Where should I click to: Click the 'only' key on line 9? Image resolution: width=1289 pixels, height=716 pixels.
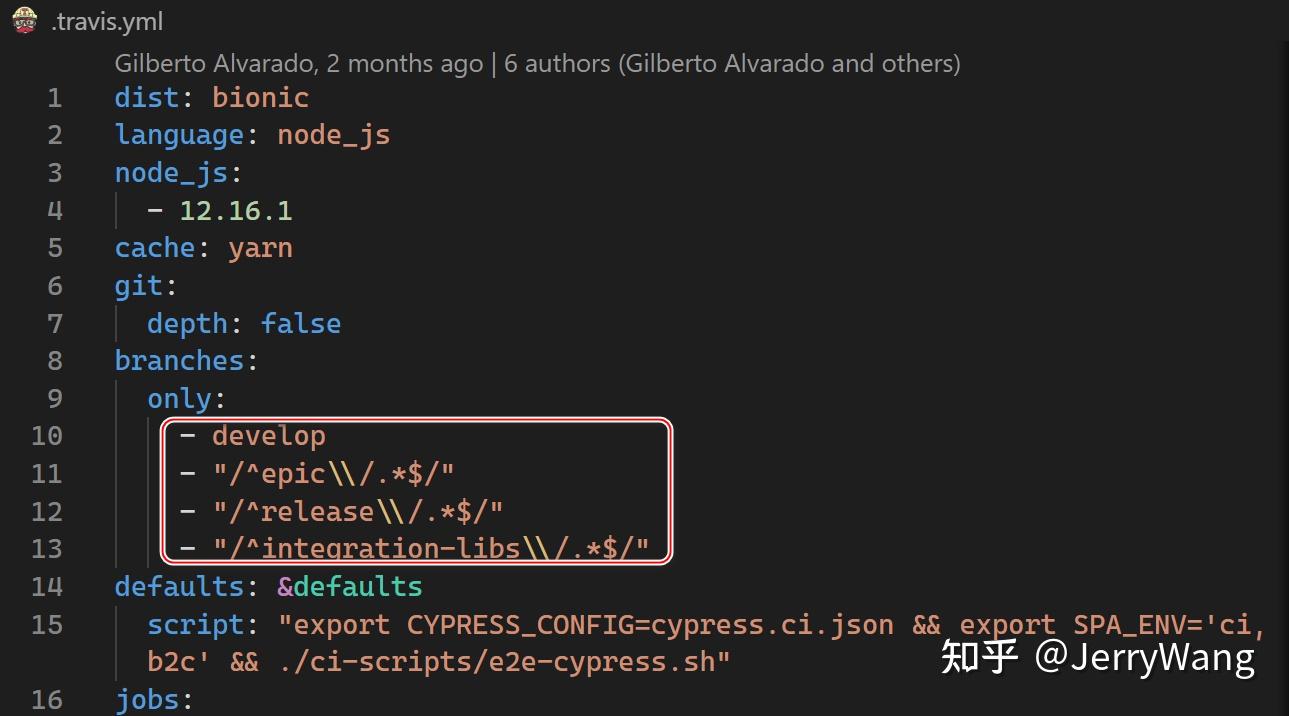pos(179,399)
